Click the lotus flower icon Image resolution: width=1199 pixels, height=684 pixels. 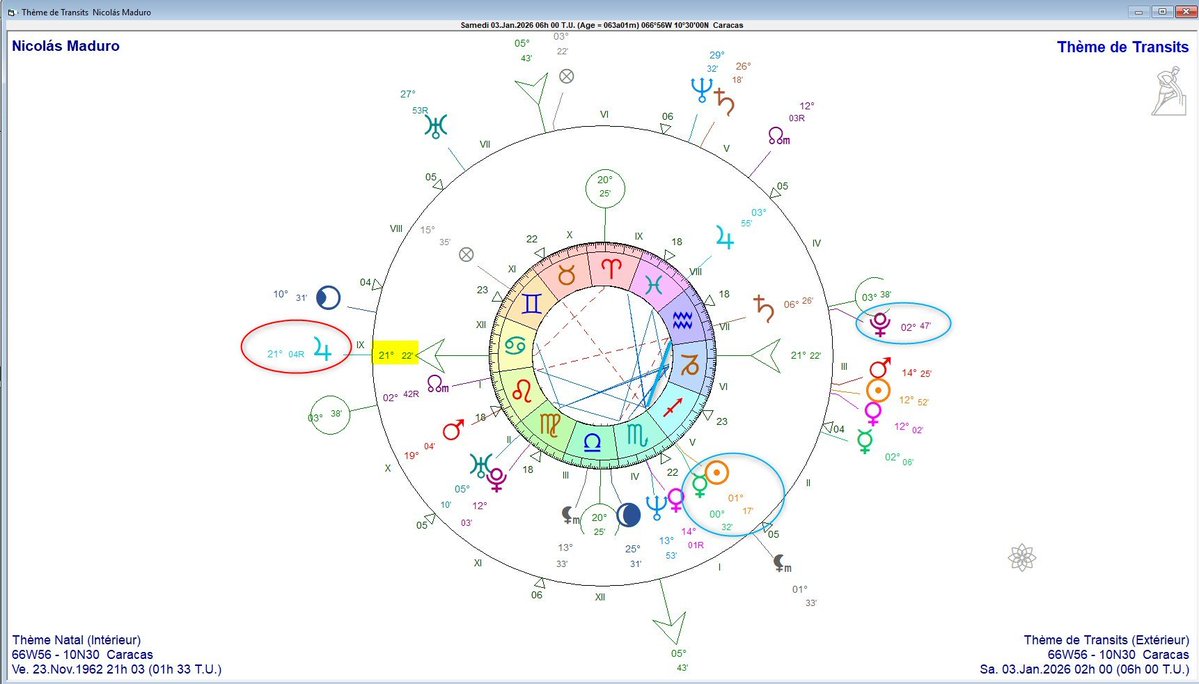click(x=1022, y=558)
